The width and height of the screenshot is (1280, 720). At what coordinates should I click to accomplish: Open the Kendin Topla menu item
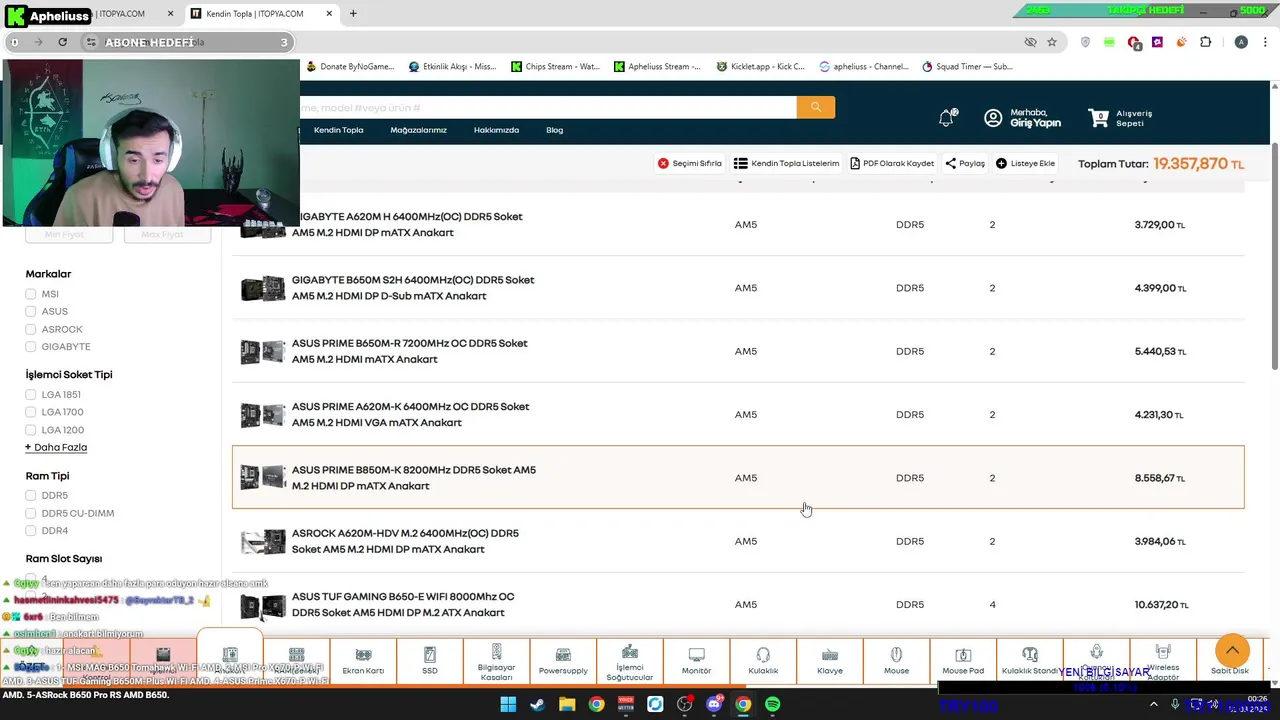coord(338,130)
